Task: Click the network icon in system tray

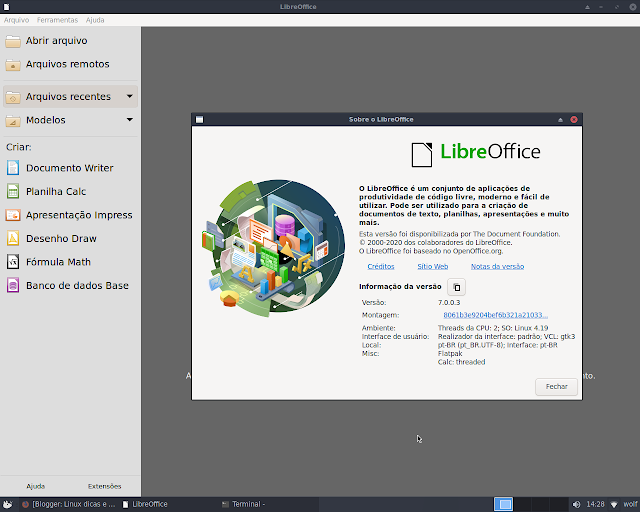Action: (613, 504)
